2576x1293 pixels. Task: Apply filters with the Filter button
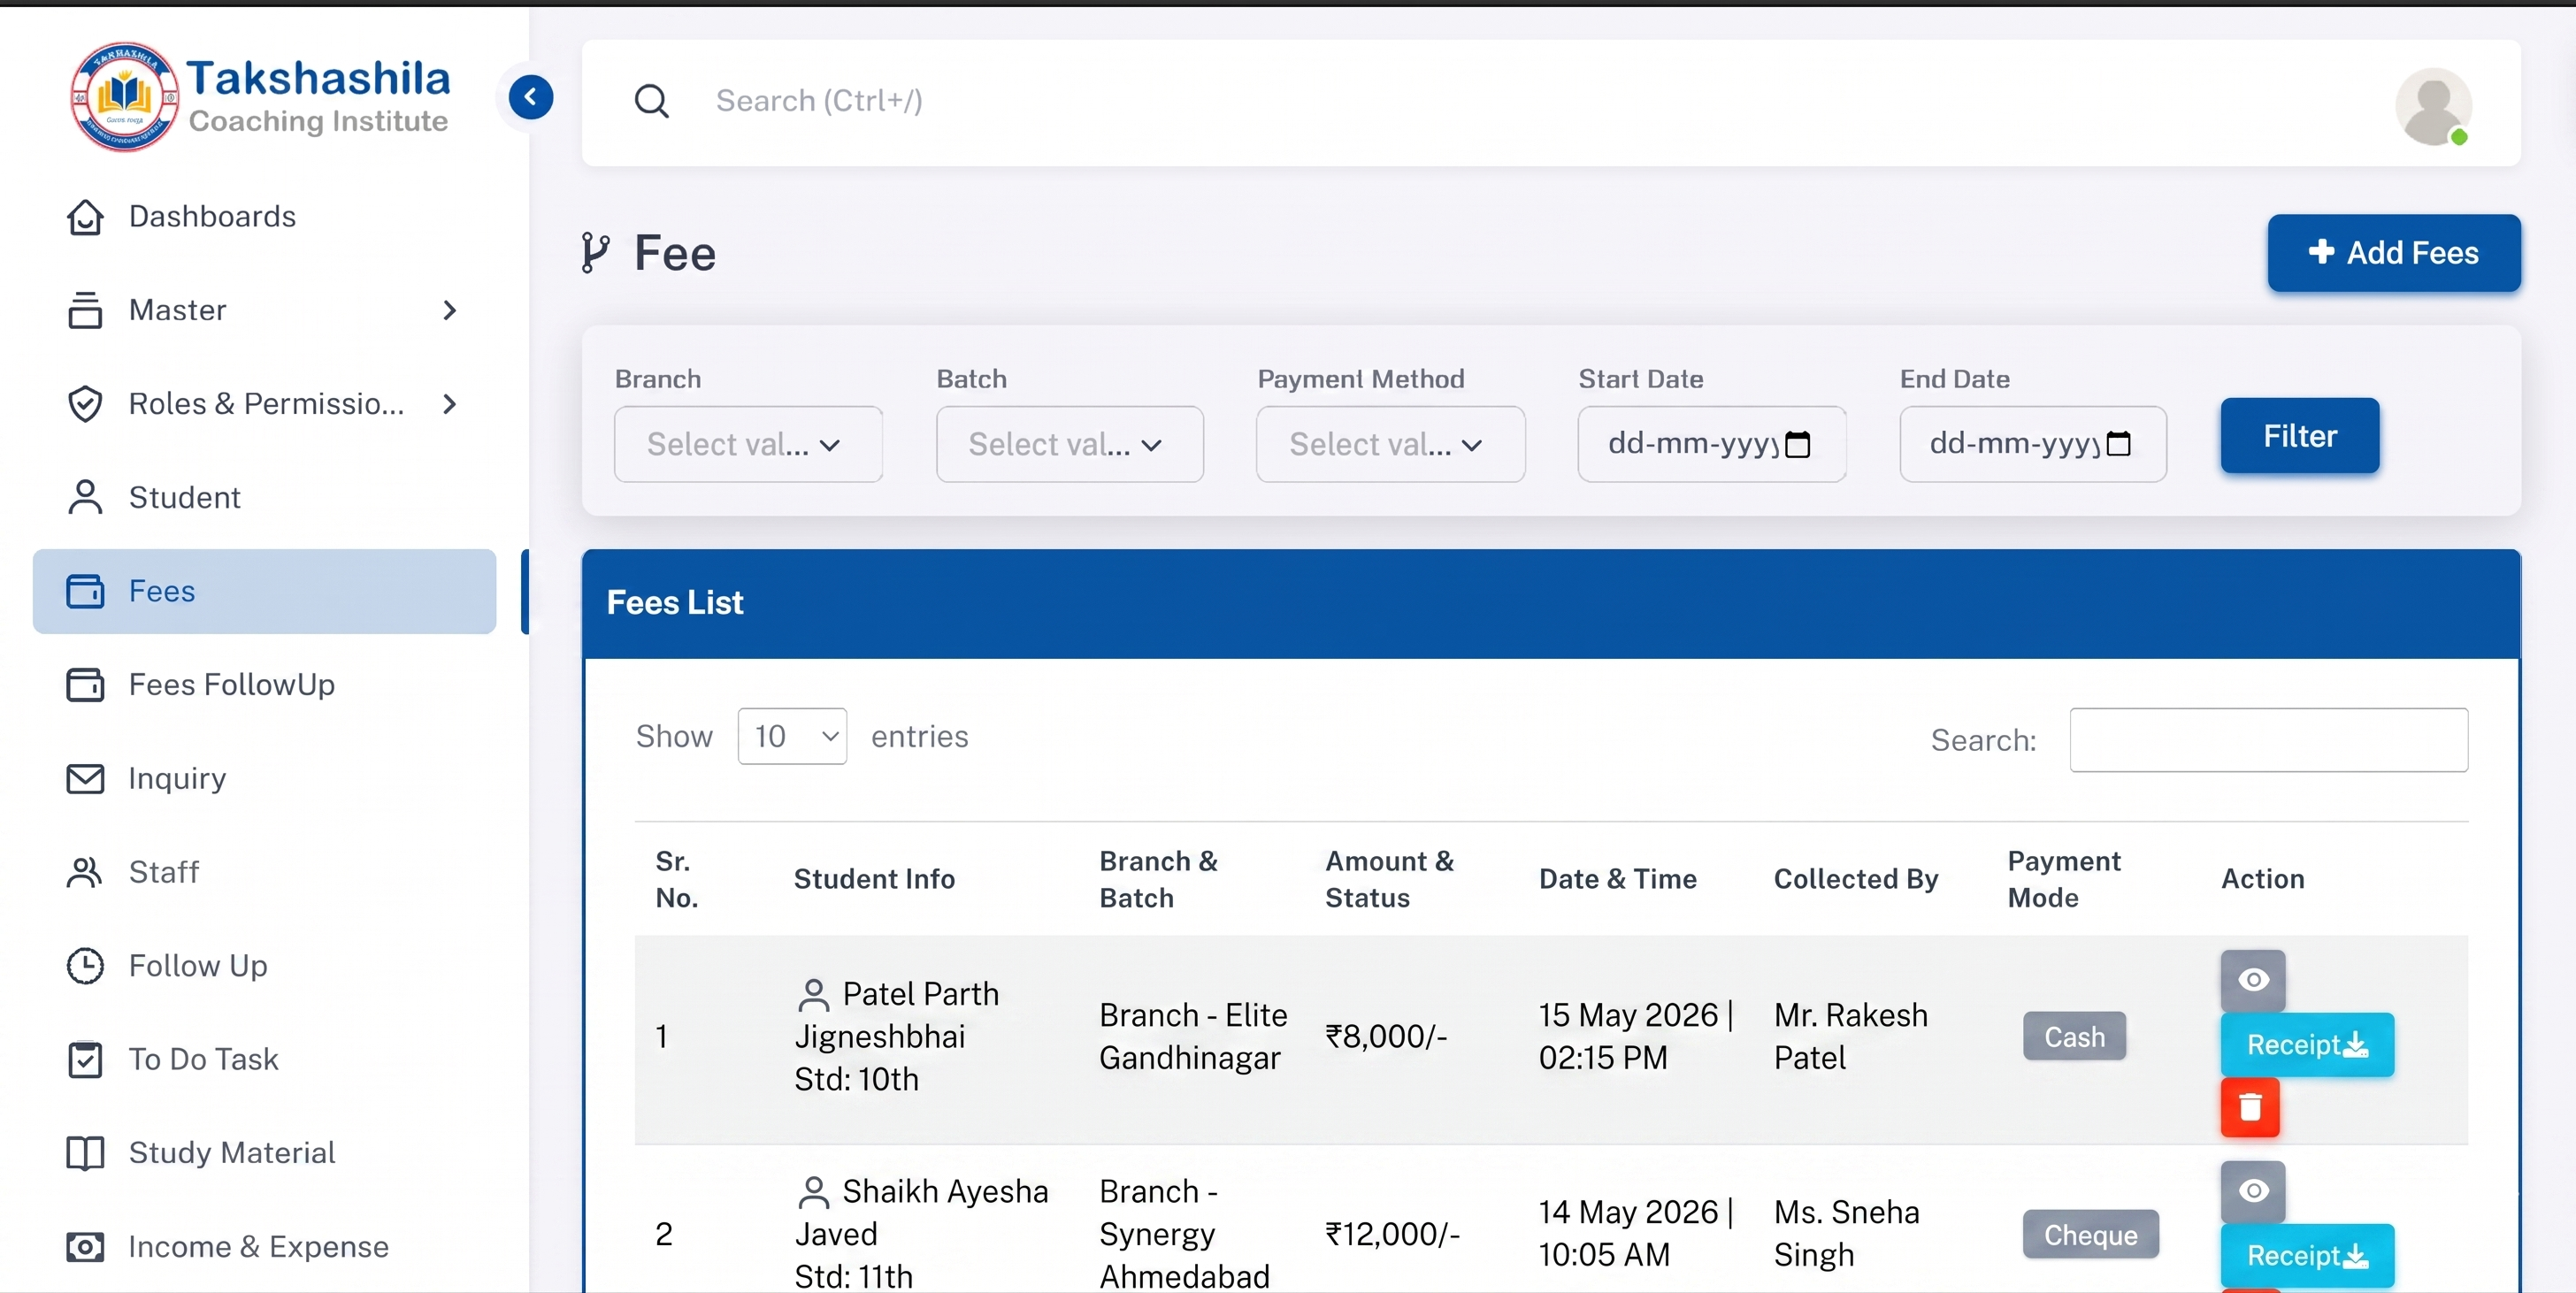pyautogui.click(x=2299, y=436)
